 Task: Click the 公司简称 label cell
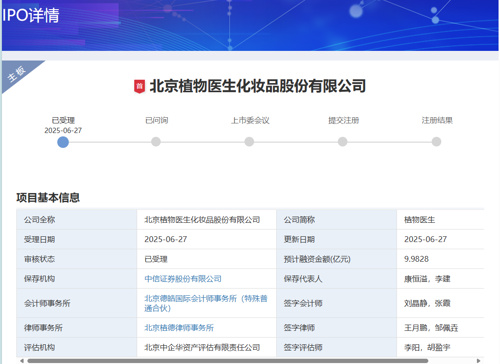[x=337, y=220]
